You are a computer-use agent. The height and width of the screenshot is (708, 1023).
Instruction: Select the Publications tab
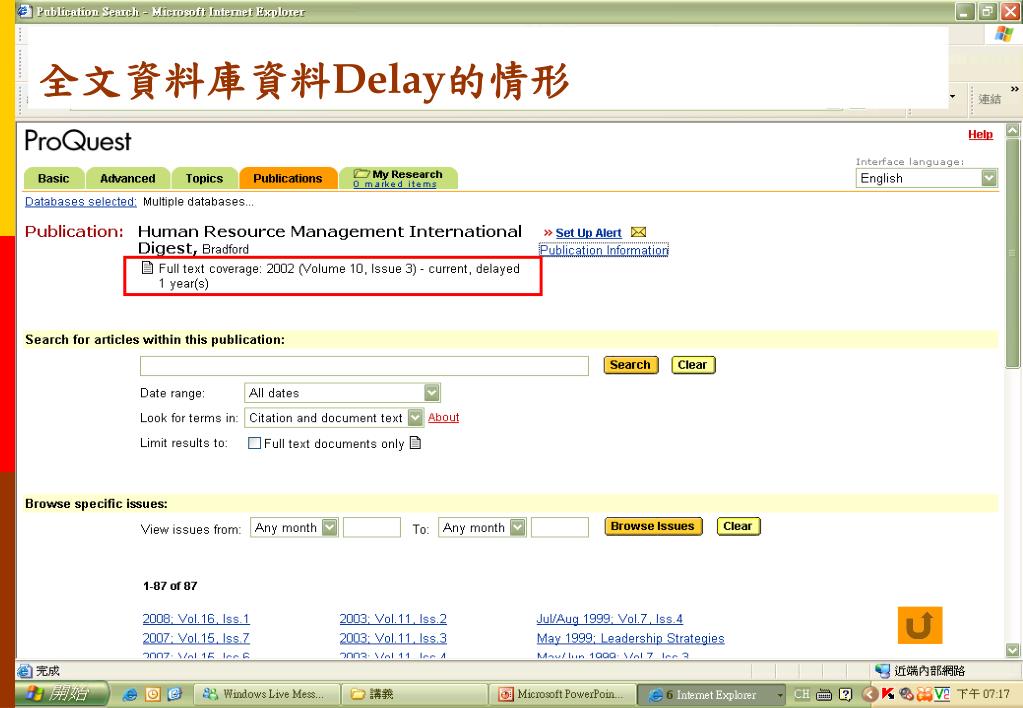(x=288, y=178)
